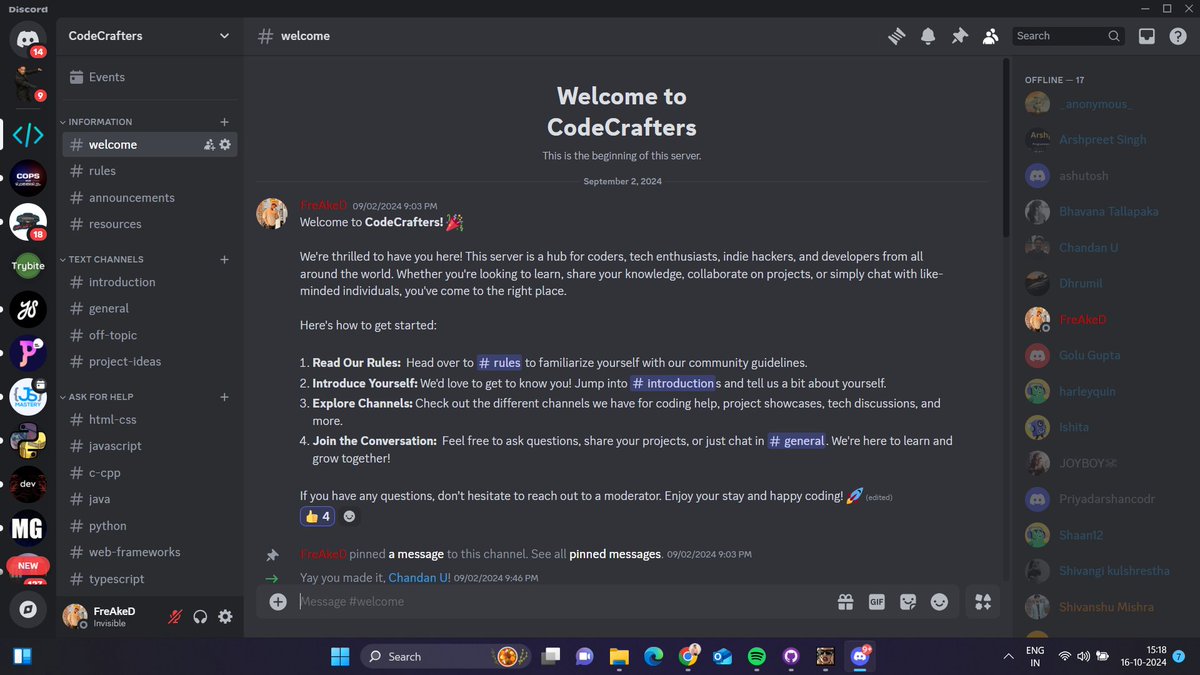Open the gift Nitro icon
The width and height of the screenshot is (1200, 675).
[845, 601]
